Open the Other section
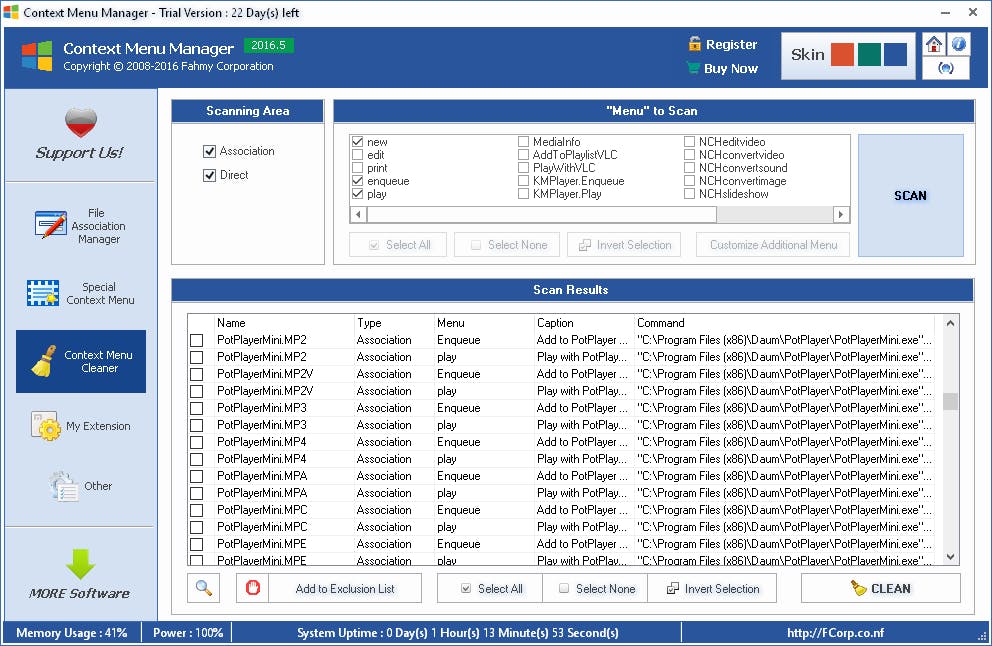The height and width of the screenshot is (646, 992). (80, 486)
